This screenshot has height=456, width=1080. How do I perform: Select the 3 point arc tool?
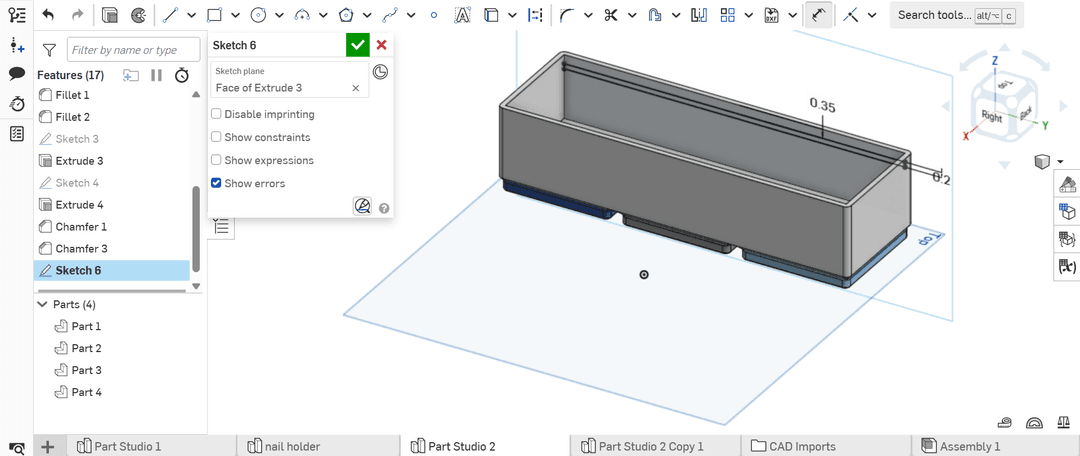[x=302, y=14]
